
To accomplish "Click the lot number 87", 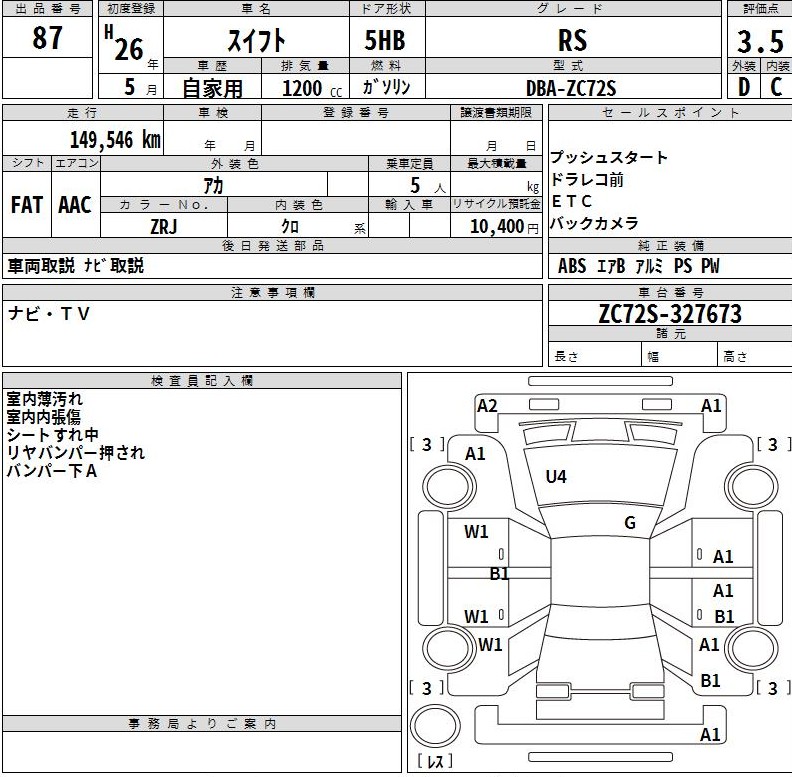I will click(x=47, y=38).
